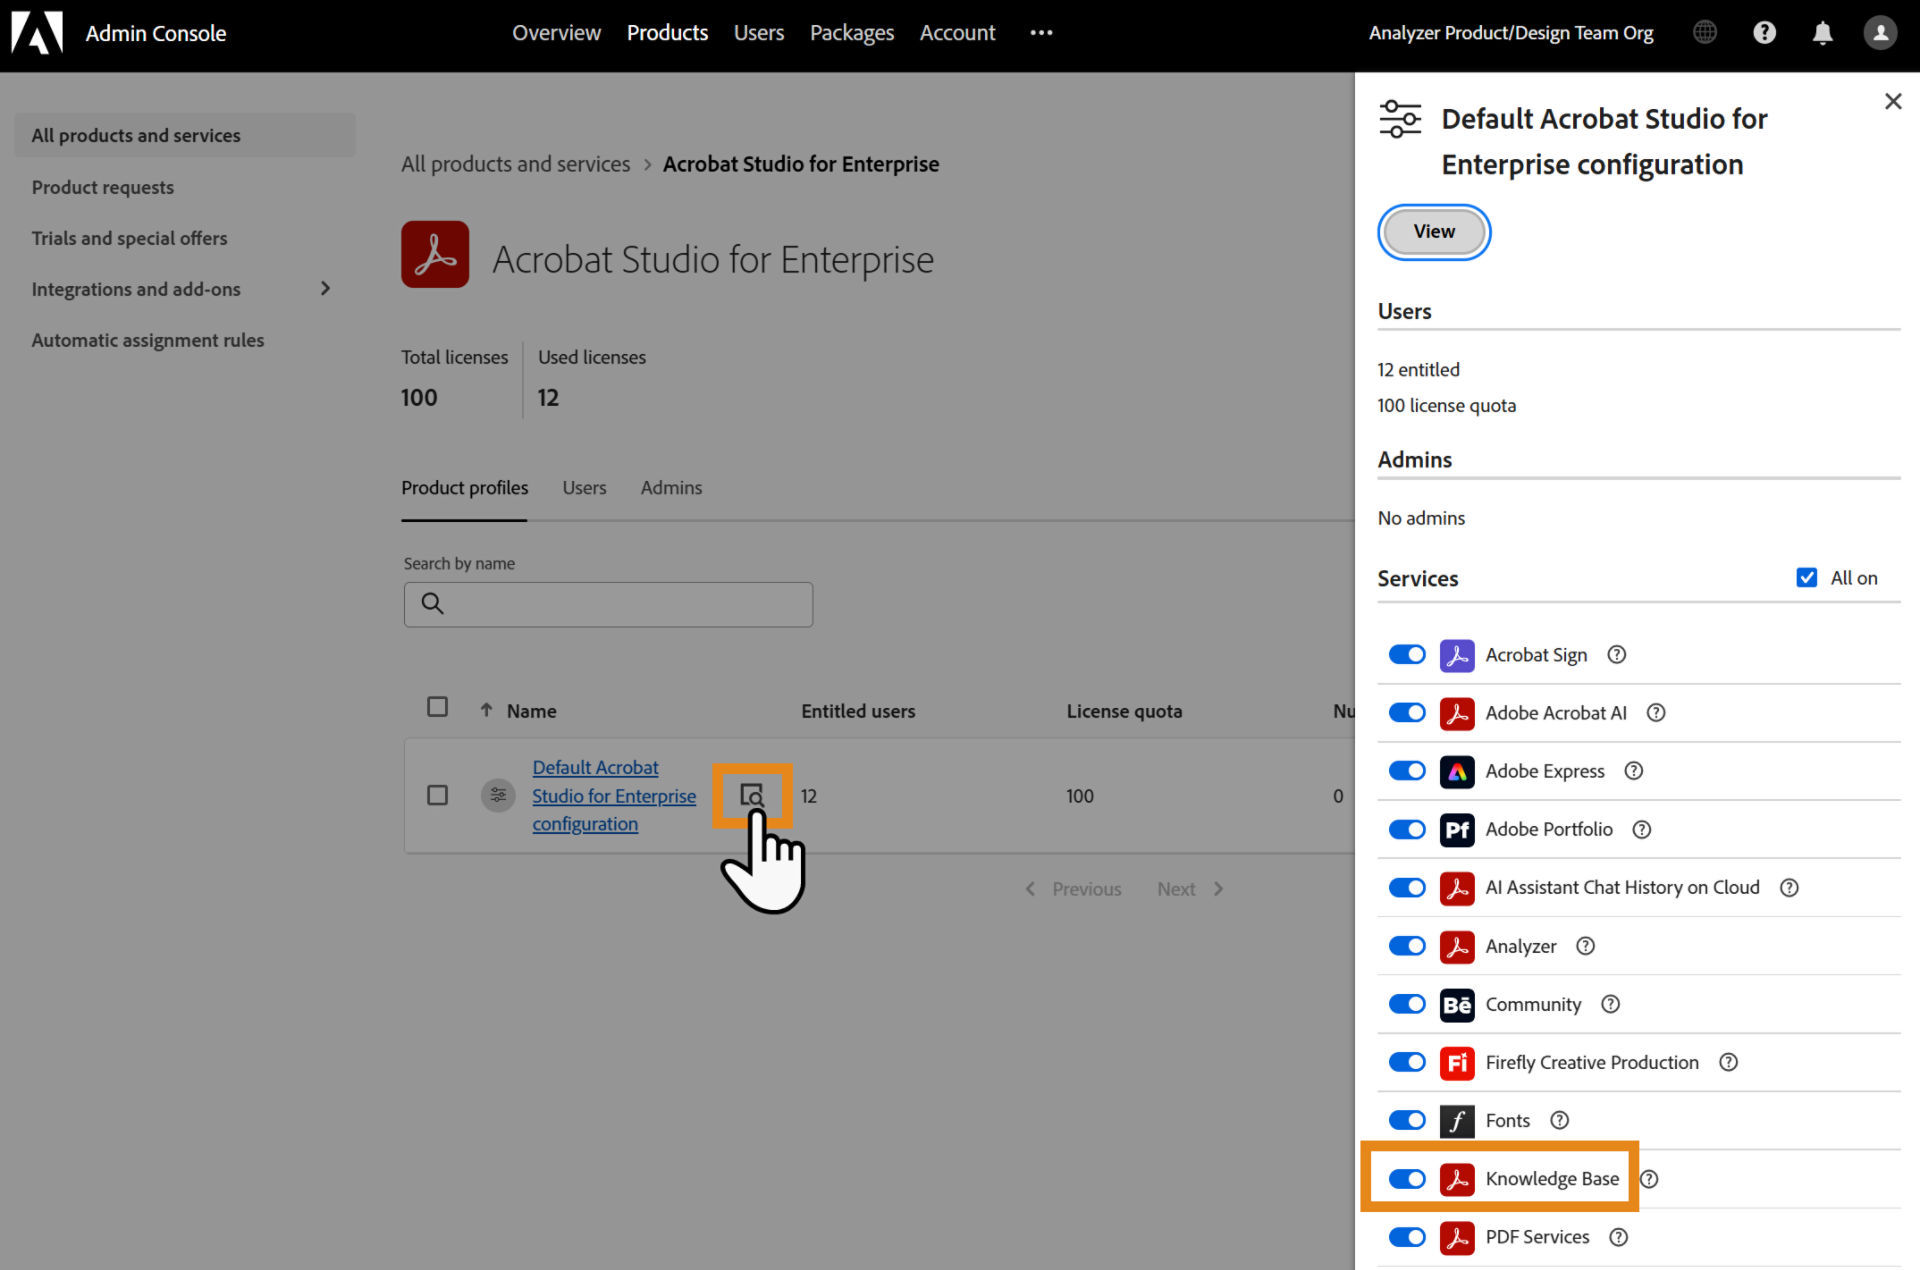Click the configuration sliders icon in panel header
This screenshot has height=1270, width=1920.
click(x=1400, y=119)
